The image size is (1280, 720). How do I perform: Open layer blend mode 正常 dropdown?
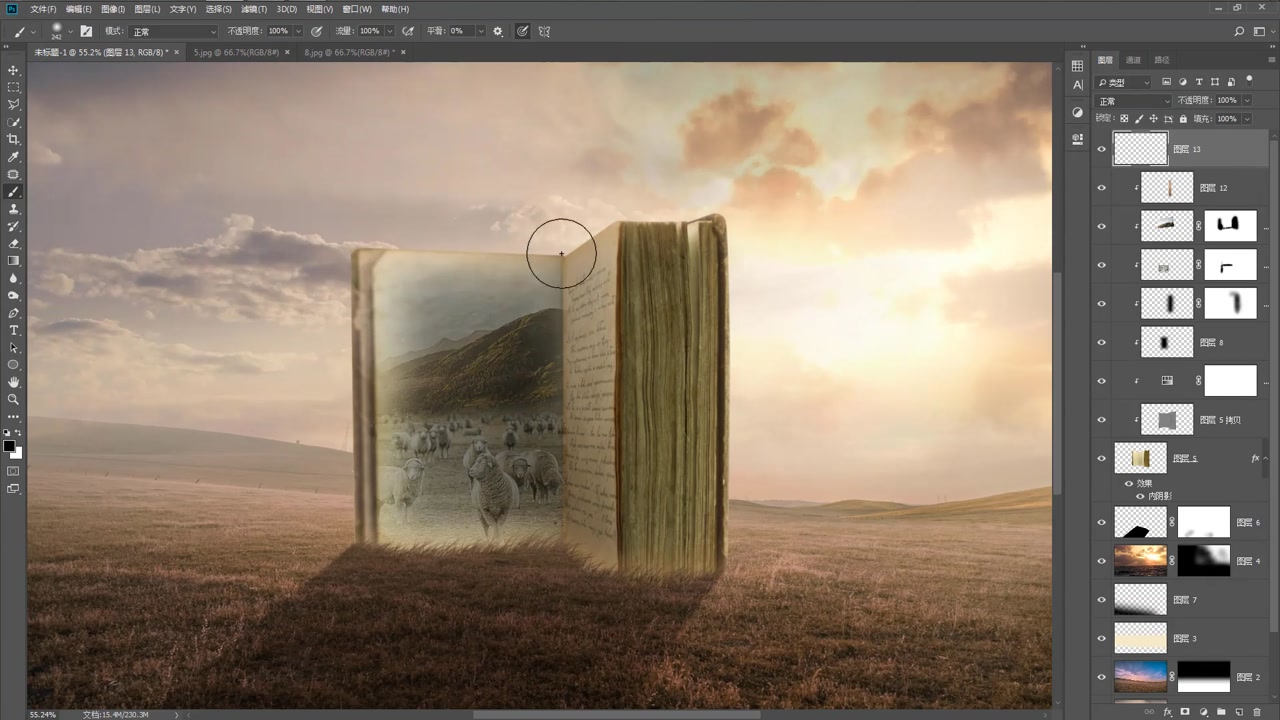[x=1133, y=101]
